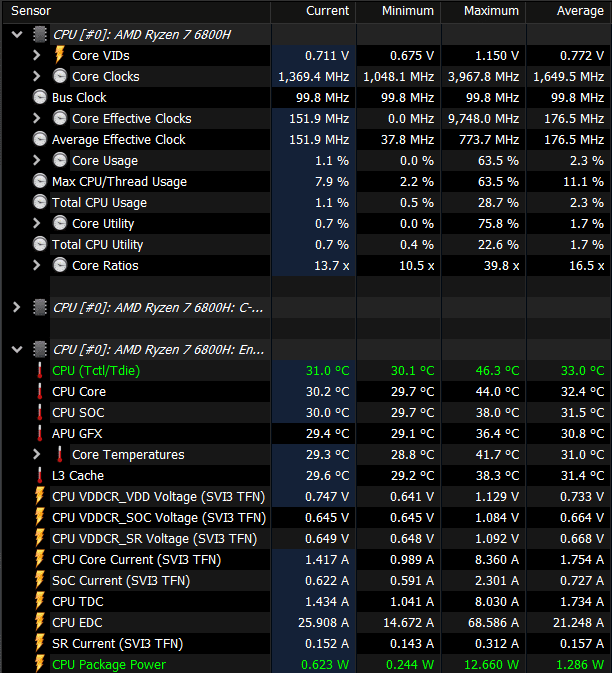
Task: Expand the Core Temperatures row
Action: pos(37,455)
